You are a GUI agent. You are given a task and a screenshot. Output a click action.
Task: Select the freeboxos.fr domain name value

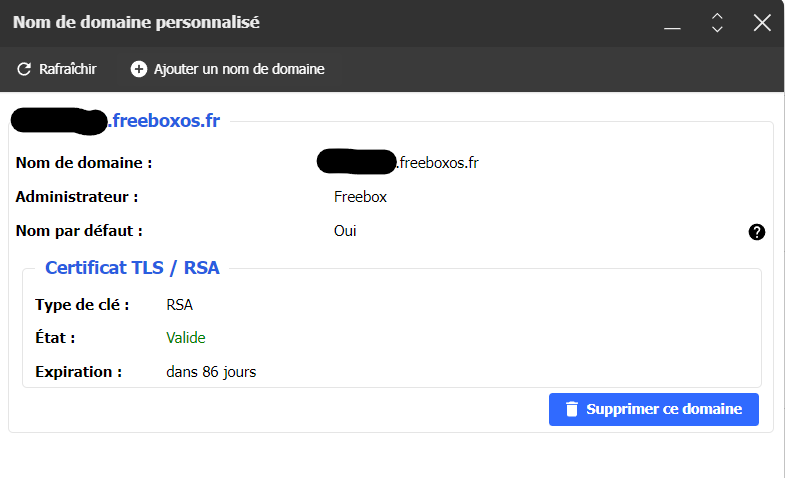(x=398, y=162)
